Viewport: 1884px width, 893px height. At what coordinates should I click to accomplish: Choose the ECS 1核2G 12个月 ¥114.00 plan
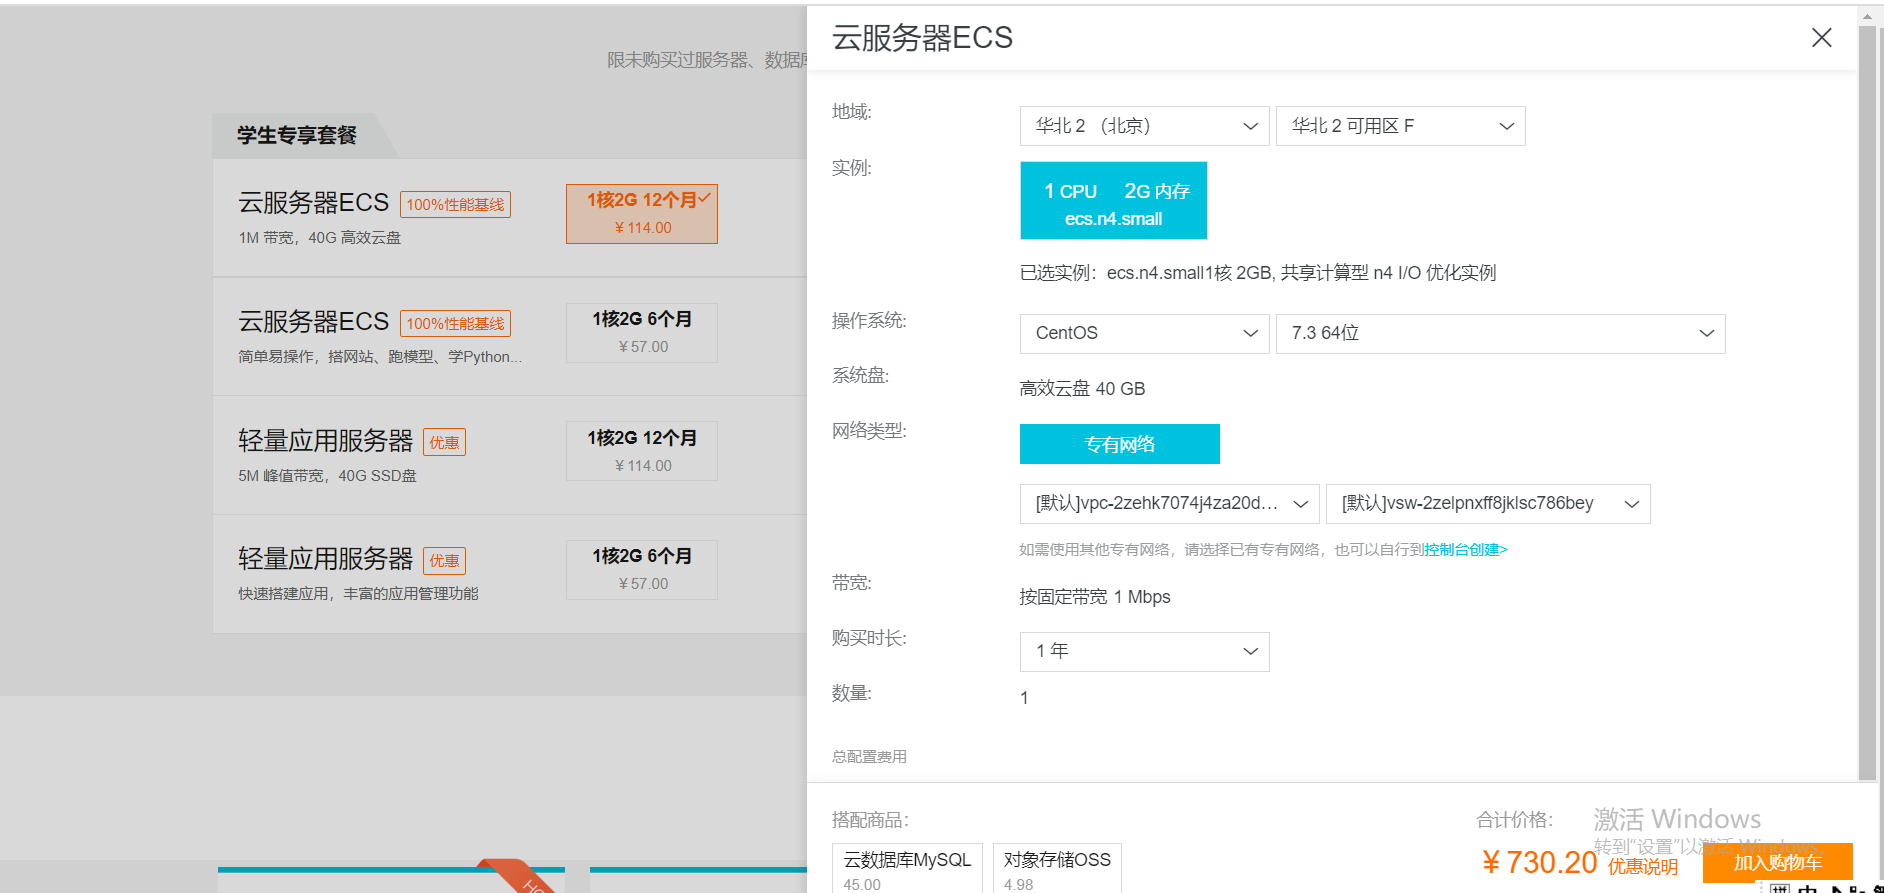(642, 214)
